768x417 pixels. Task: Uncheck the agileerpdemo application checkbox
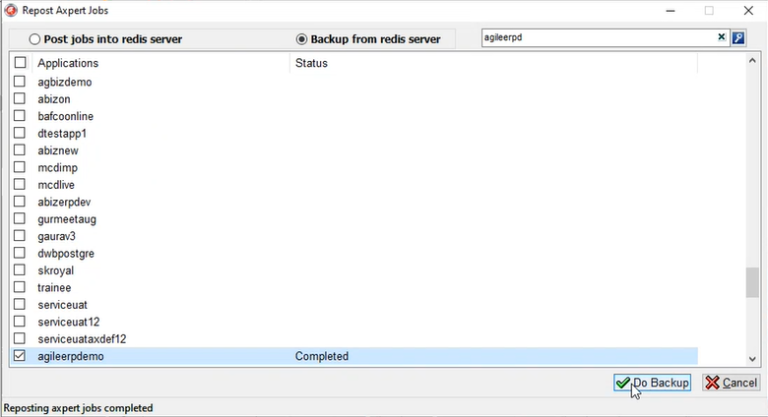20,356
